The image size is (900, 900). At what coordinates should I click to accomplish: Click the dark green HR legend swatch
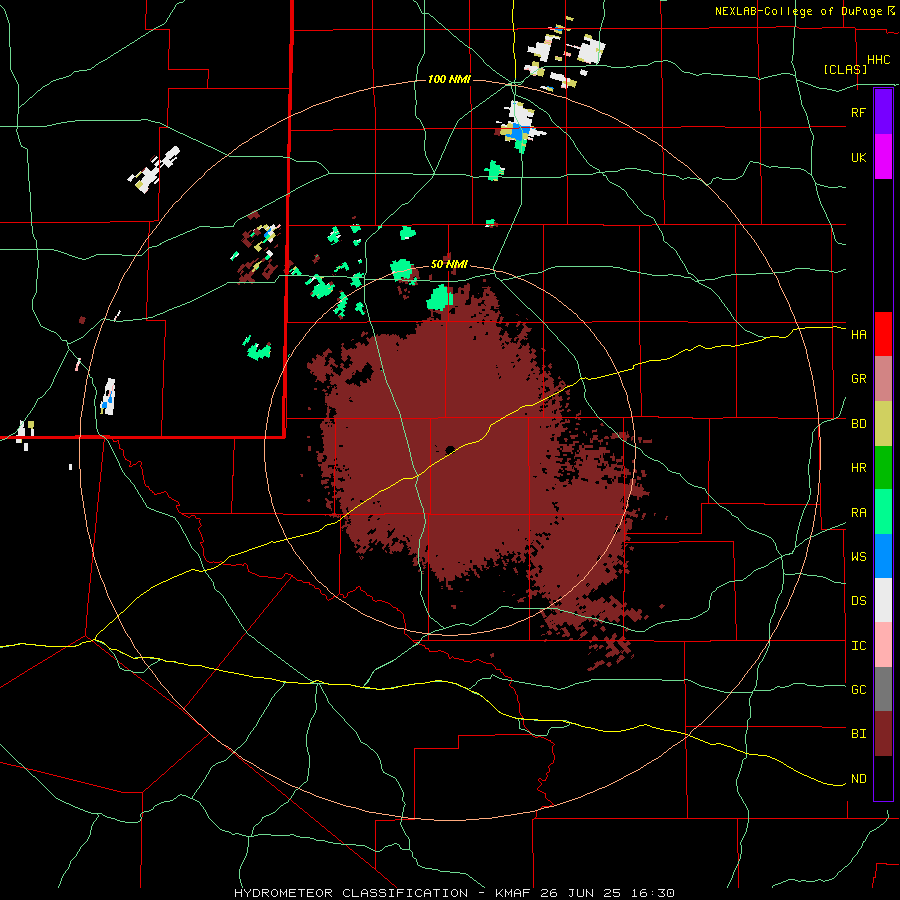point(883,468)
